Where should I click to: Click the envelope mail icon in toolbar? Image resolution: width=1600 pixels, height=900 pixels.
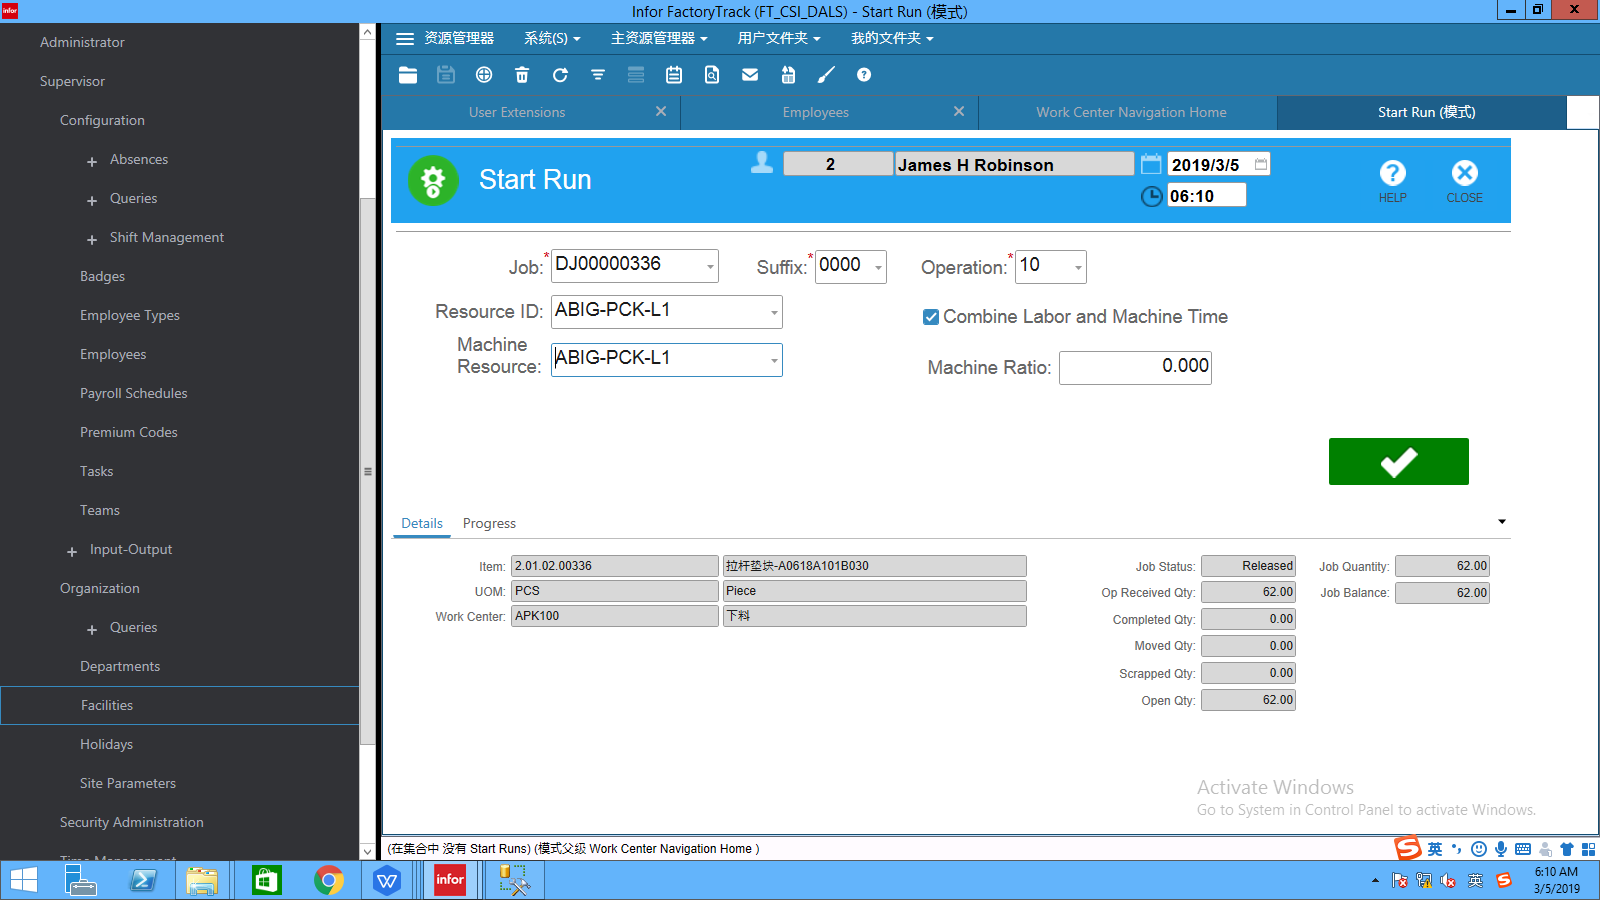750,75
